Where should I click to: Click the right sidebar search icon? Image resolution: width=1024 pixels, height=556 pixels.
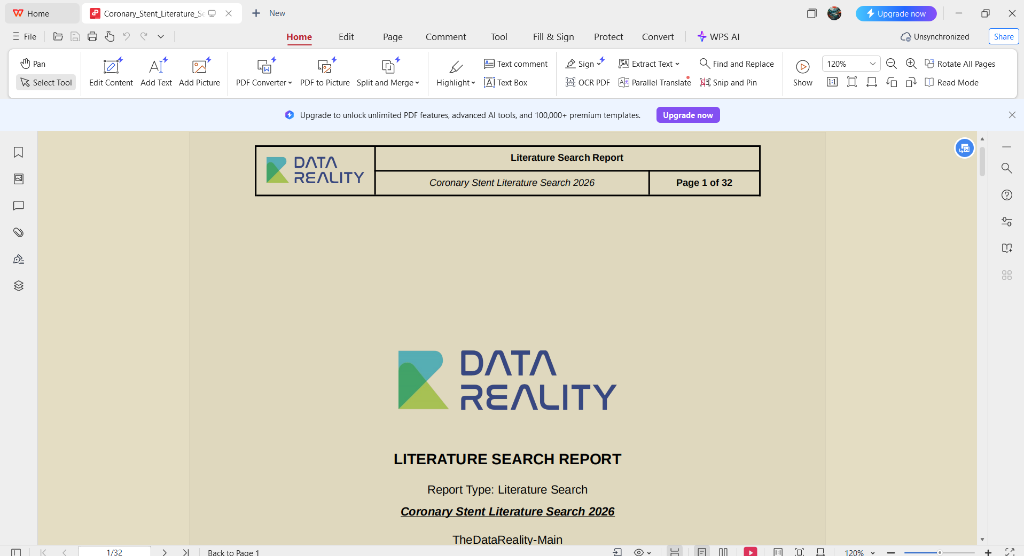1006,169
